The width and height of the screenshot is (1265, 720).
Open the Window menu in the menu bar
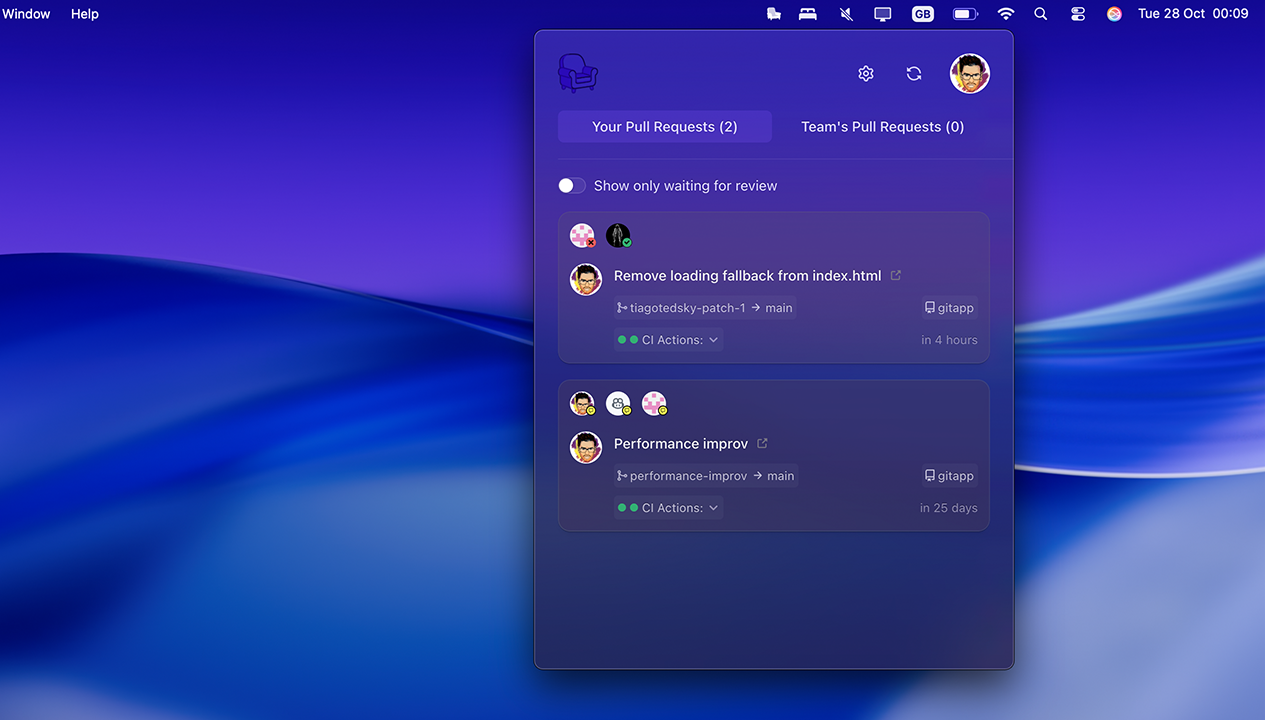[26, 14]
